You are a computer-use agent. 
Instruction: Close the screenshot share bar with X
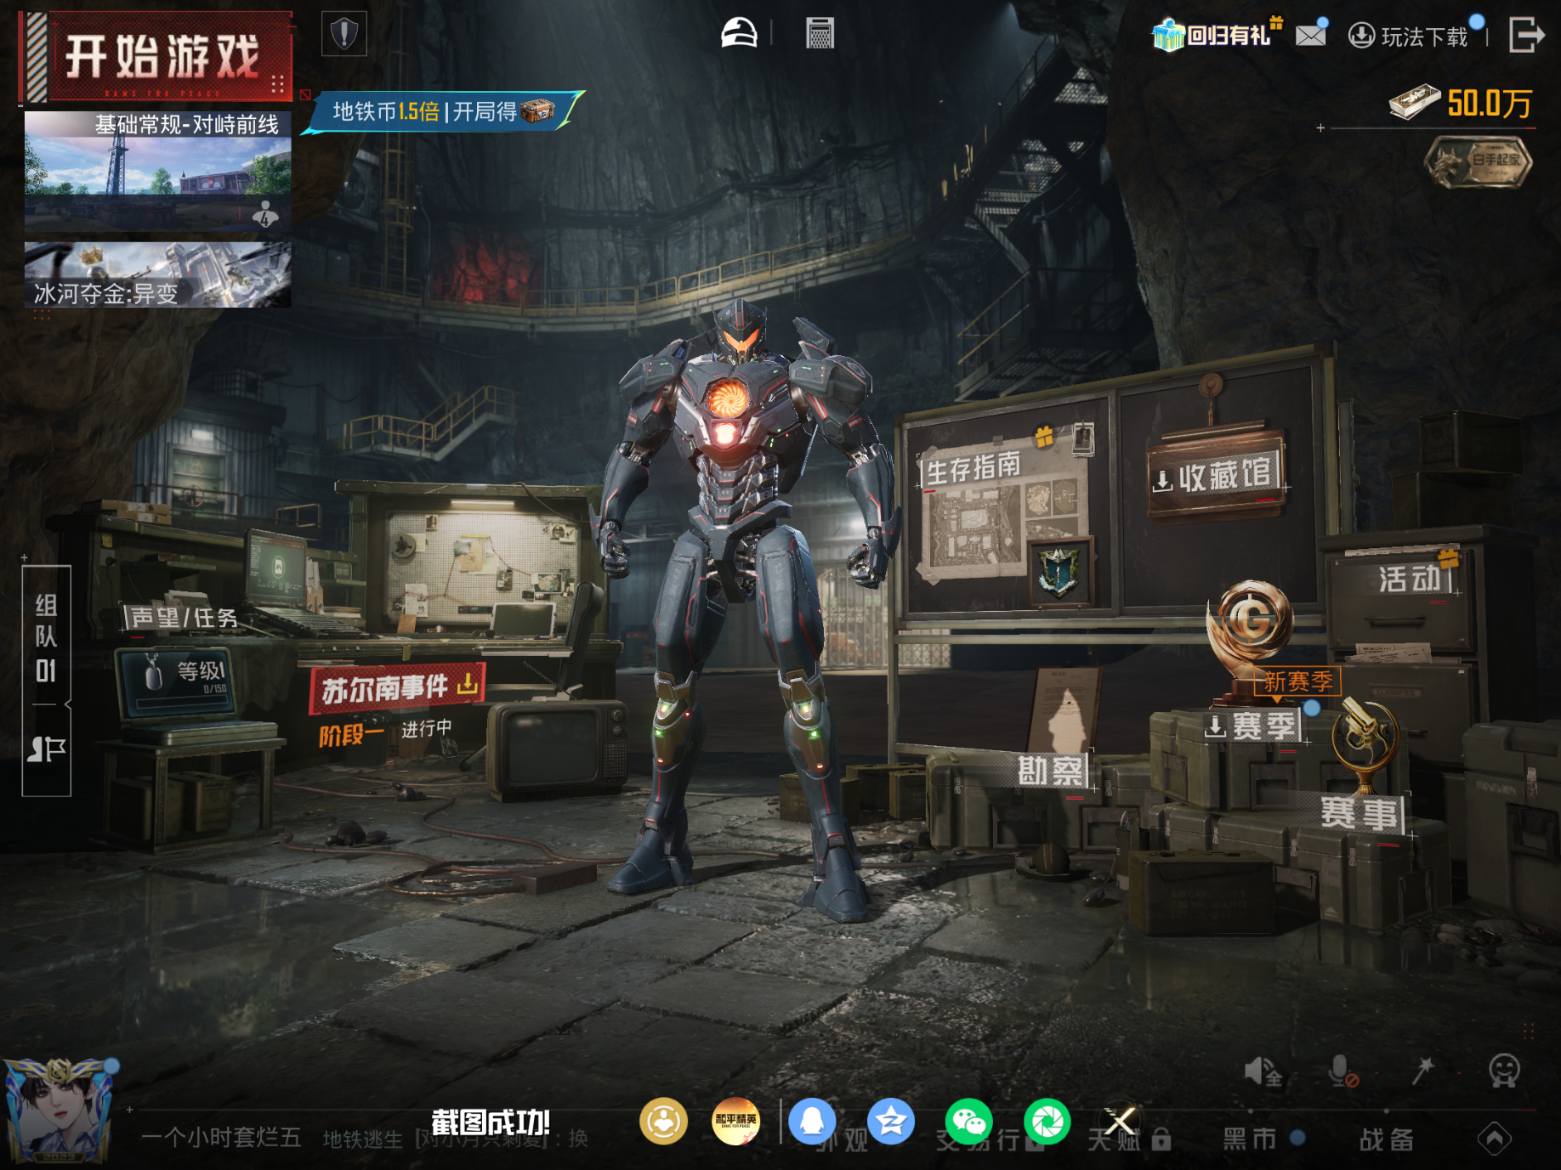point(1120,1122)
